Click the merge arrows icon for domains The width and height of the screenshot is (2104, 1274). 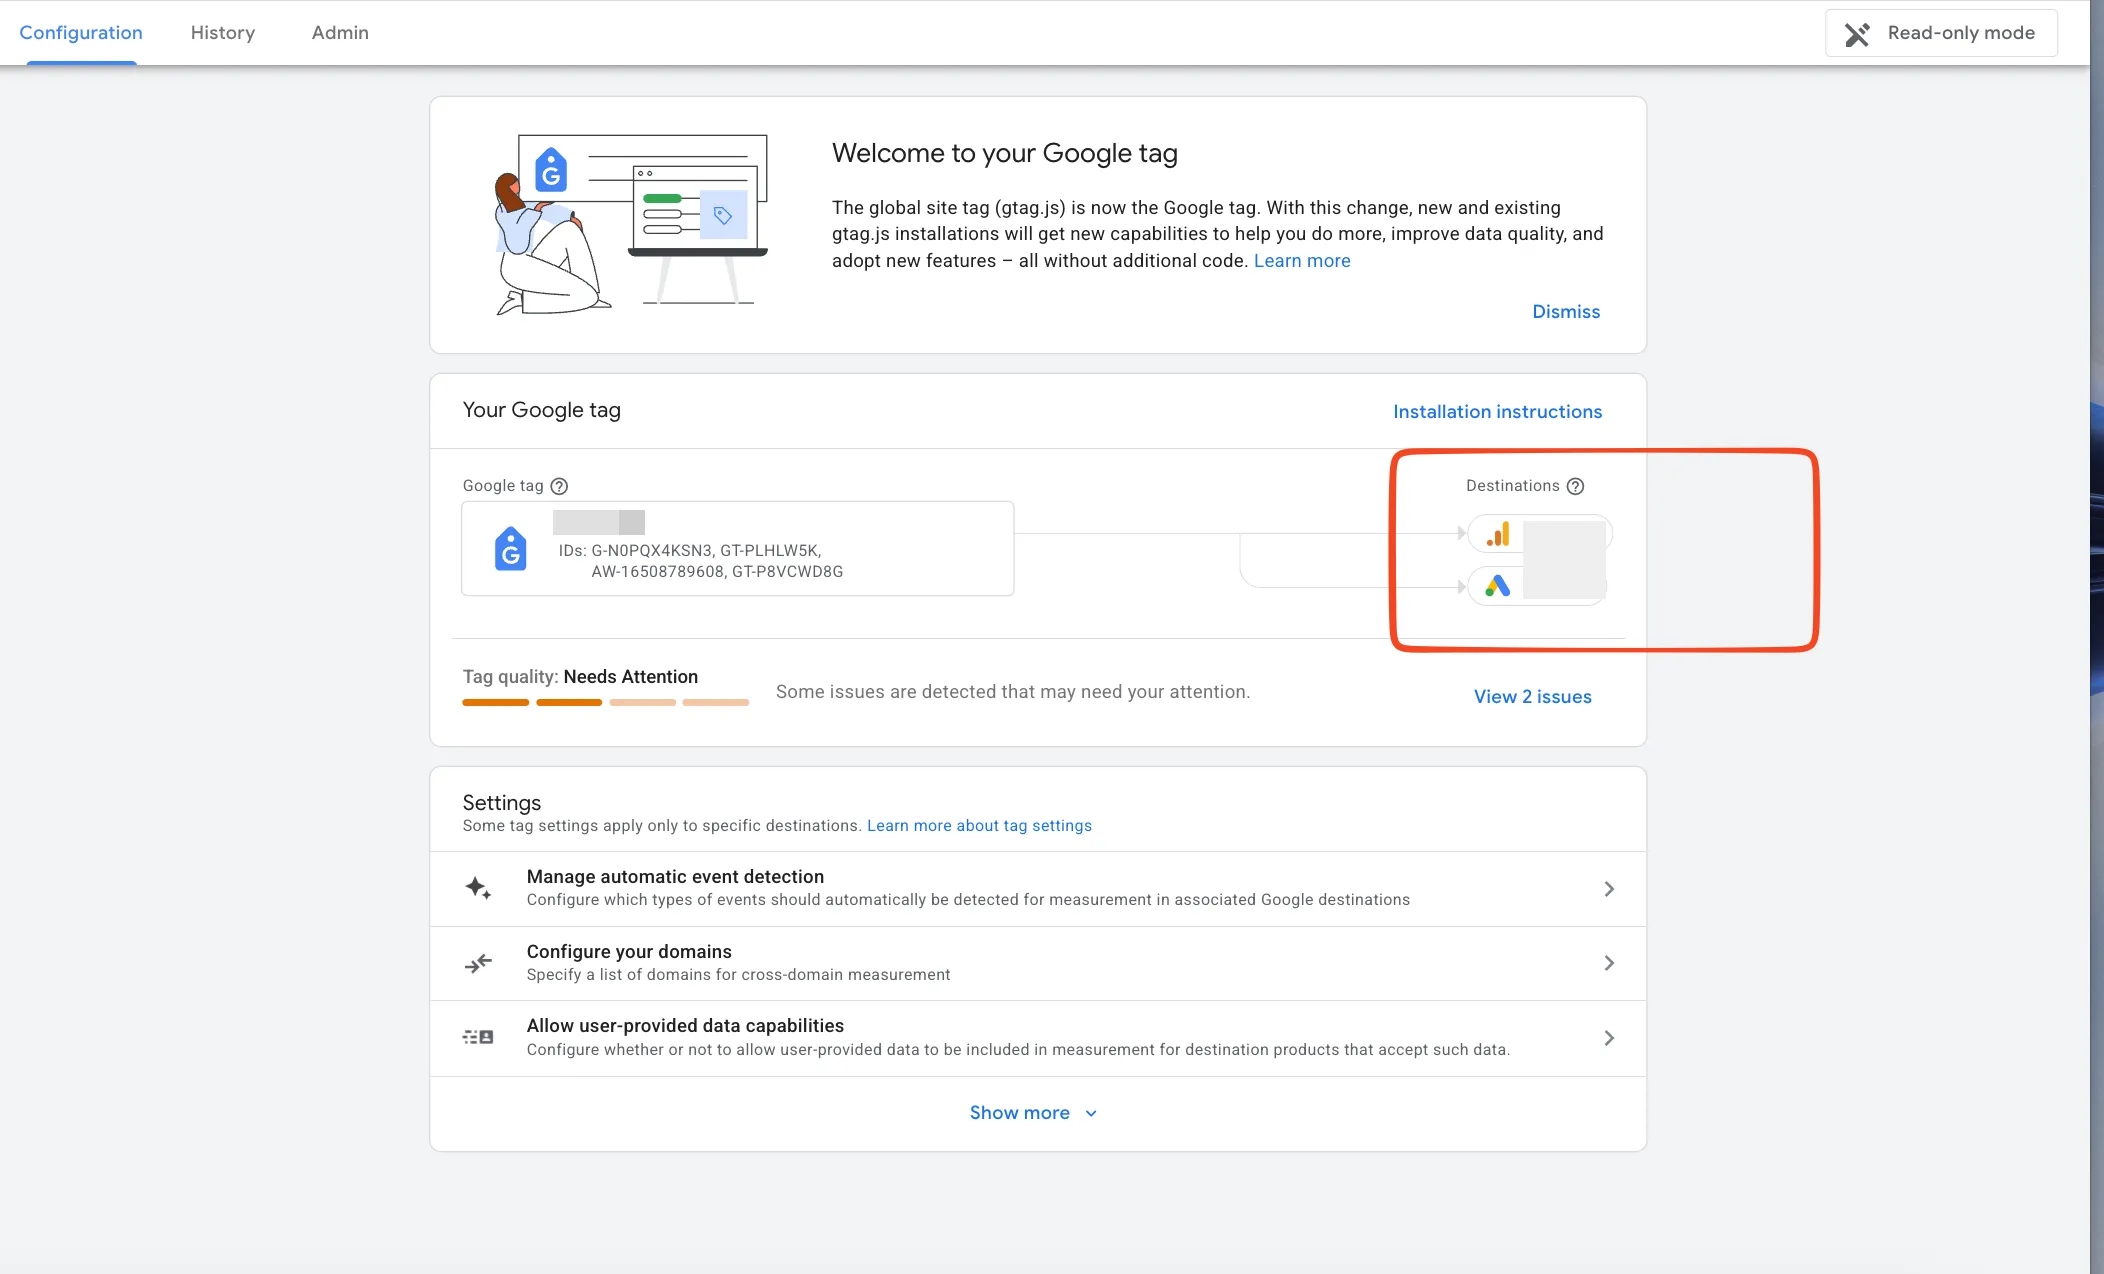pos(478,963)
